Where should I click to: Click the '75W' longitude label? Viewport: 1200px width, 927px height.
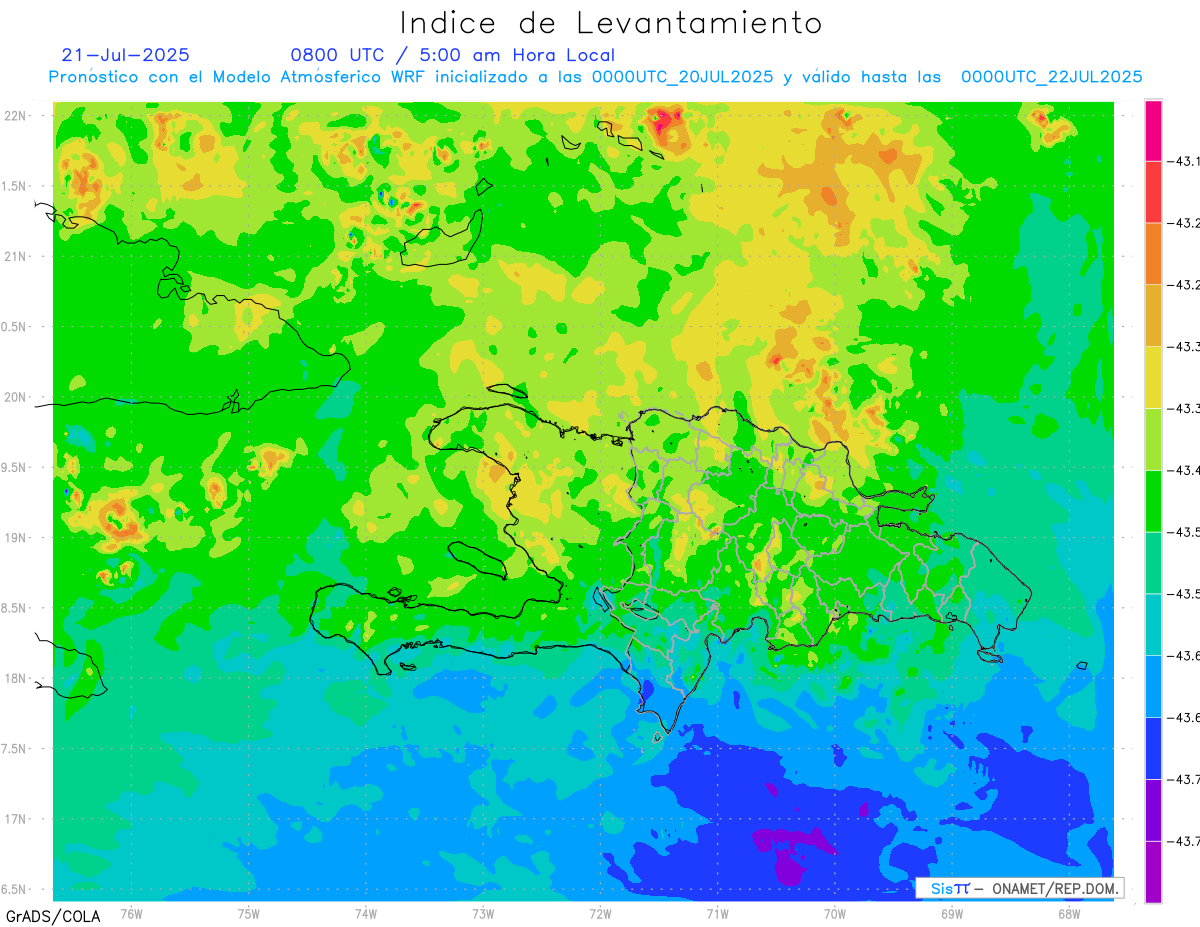pos(249,913)
